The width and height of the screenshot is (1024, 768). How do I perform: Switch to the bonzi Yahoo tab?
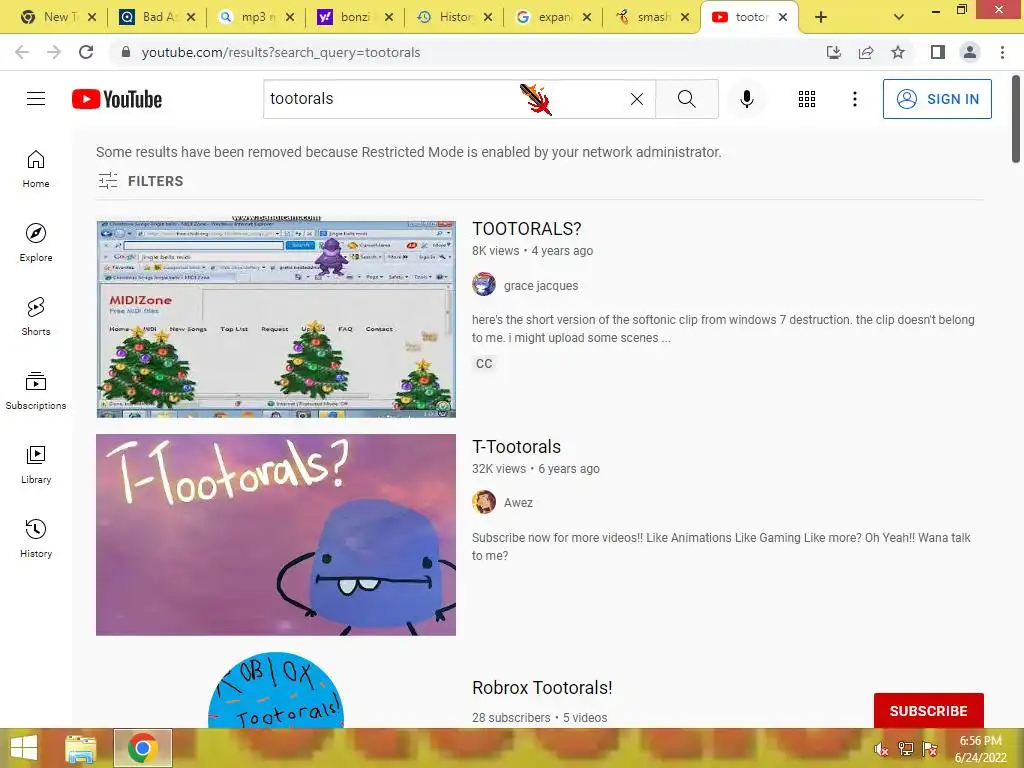354,17
